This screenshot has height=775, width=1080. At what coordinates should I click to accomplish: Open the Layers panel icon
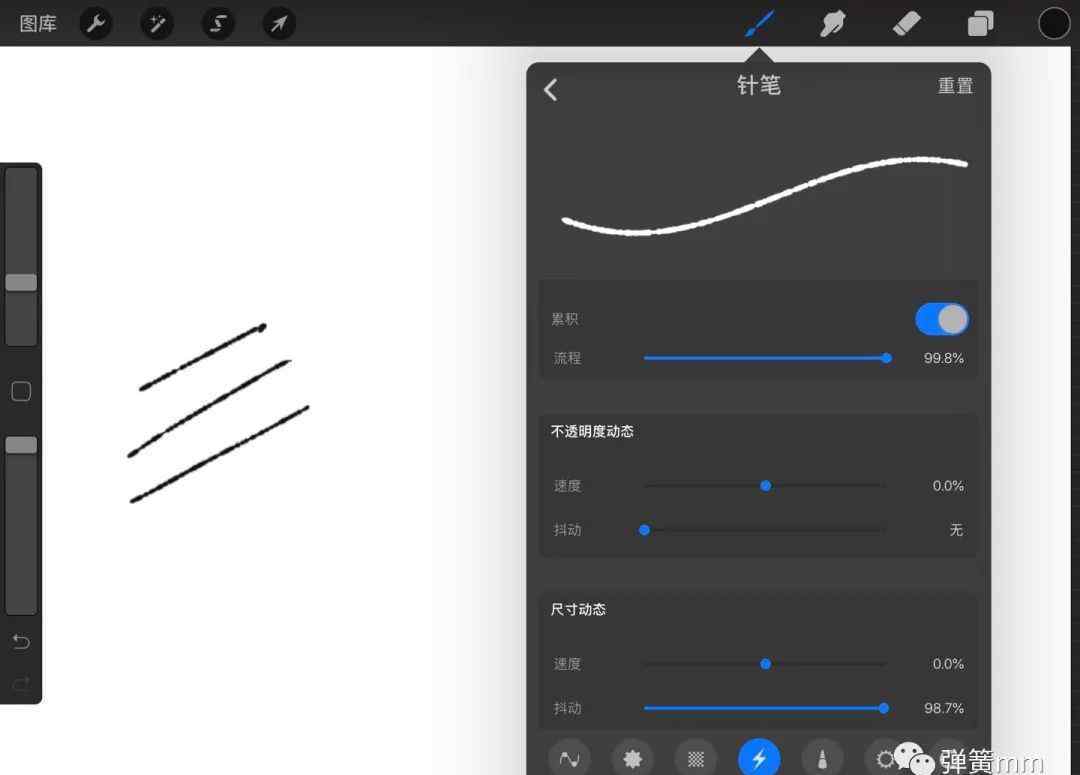coord(980,23)
